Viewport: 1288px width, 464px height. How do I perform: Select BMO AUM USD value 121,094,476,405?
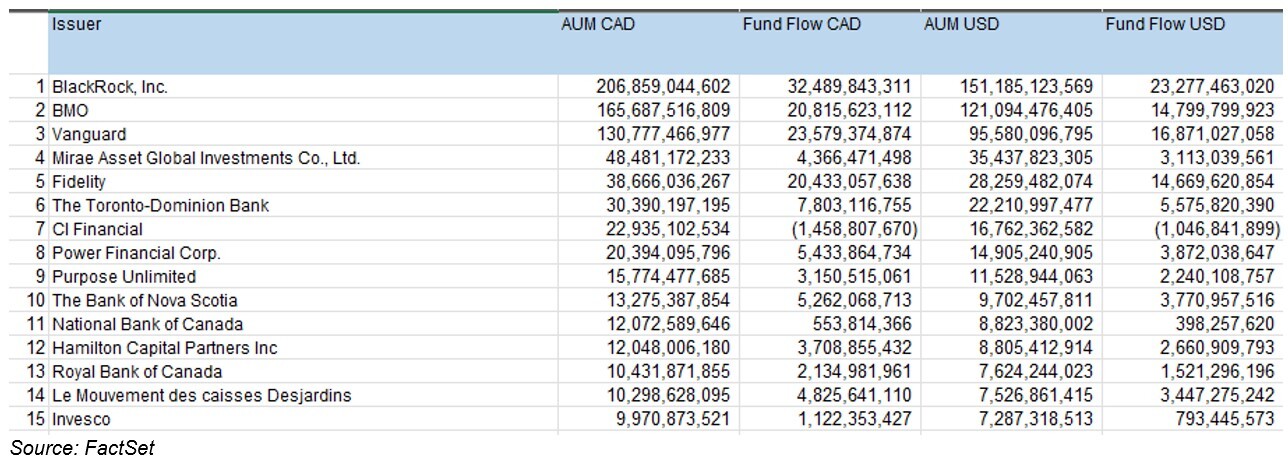[x=1025, y=110]
